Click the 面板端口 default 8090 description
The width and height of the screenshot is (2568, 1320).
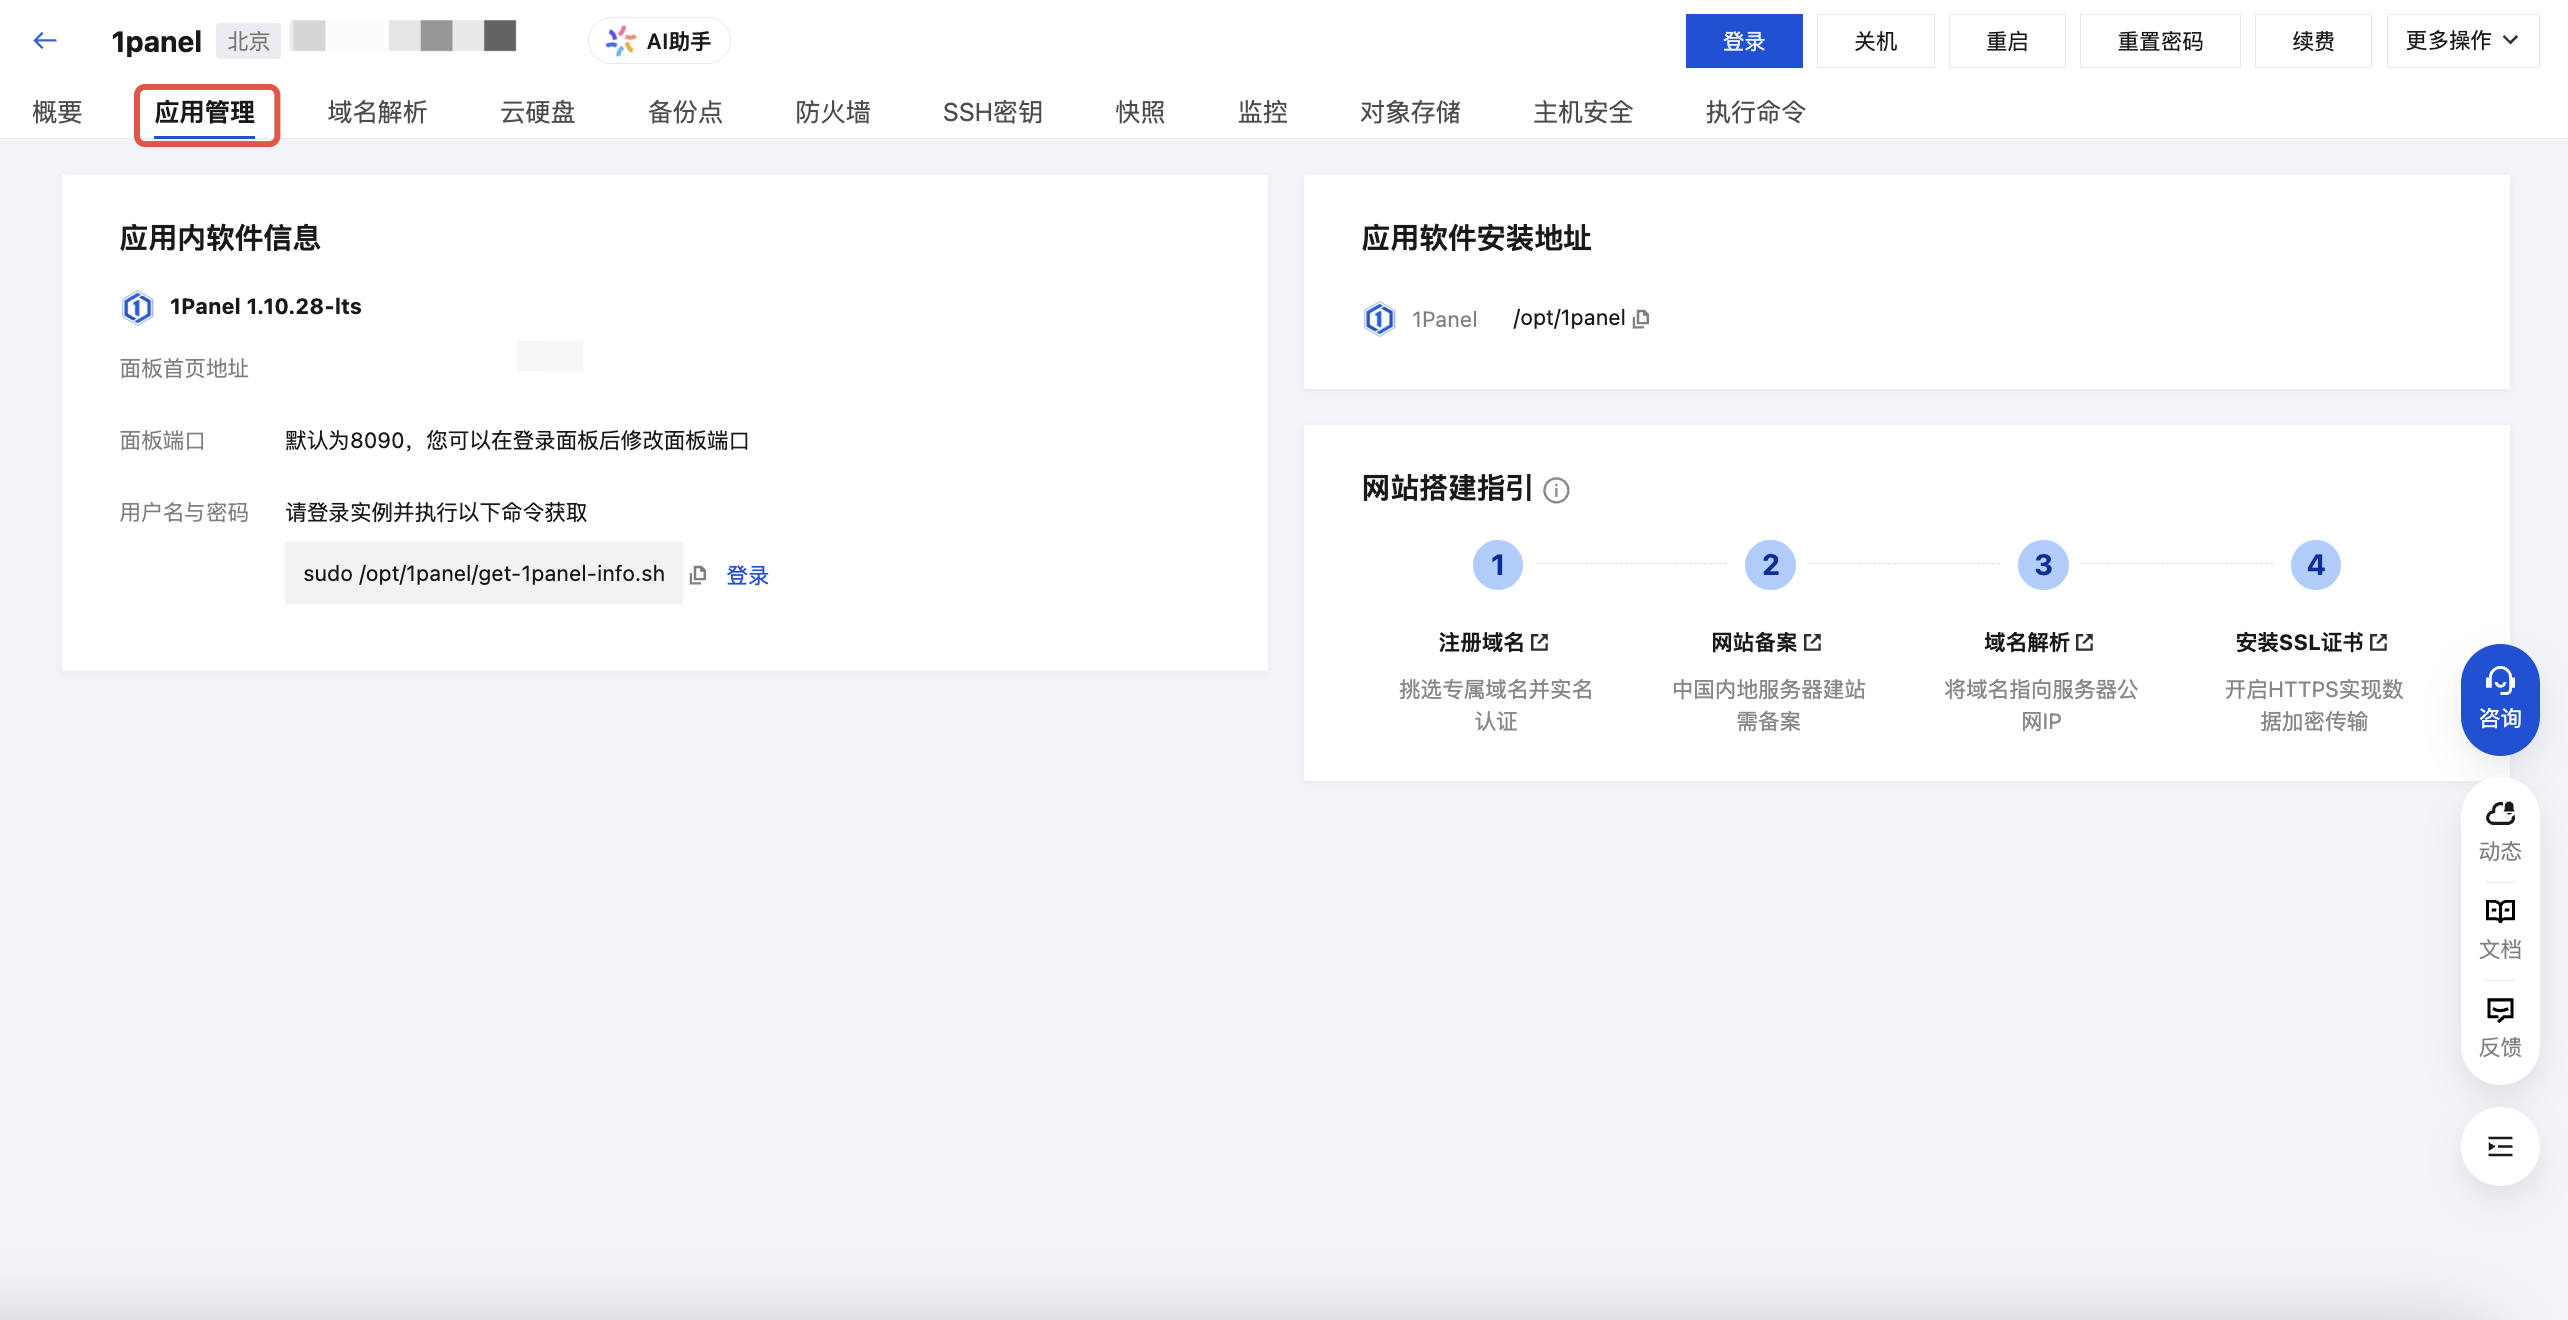[517, 441]
